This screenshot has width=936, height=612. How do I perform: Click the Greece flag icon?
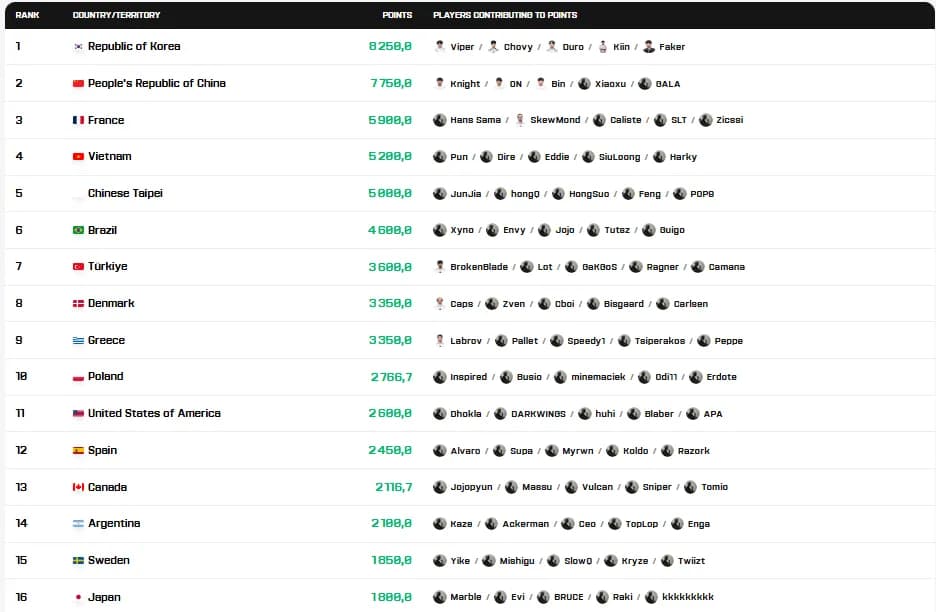78,340
